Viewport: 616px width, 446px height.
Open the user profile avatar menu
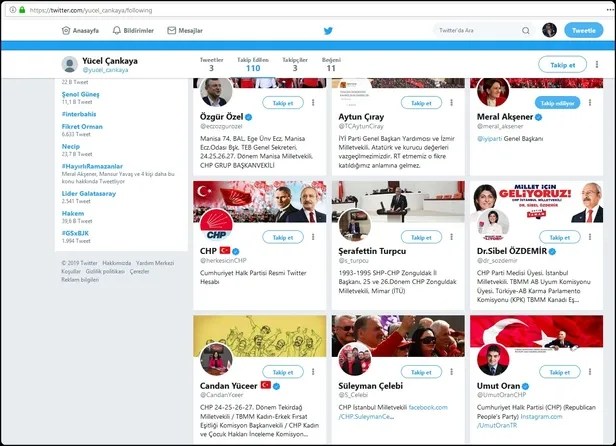coord(549,30)
